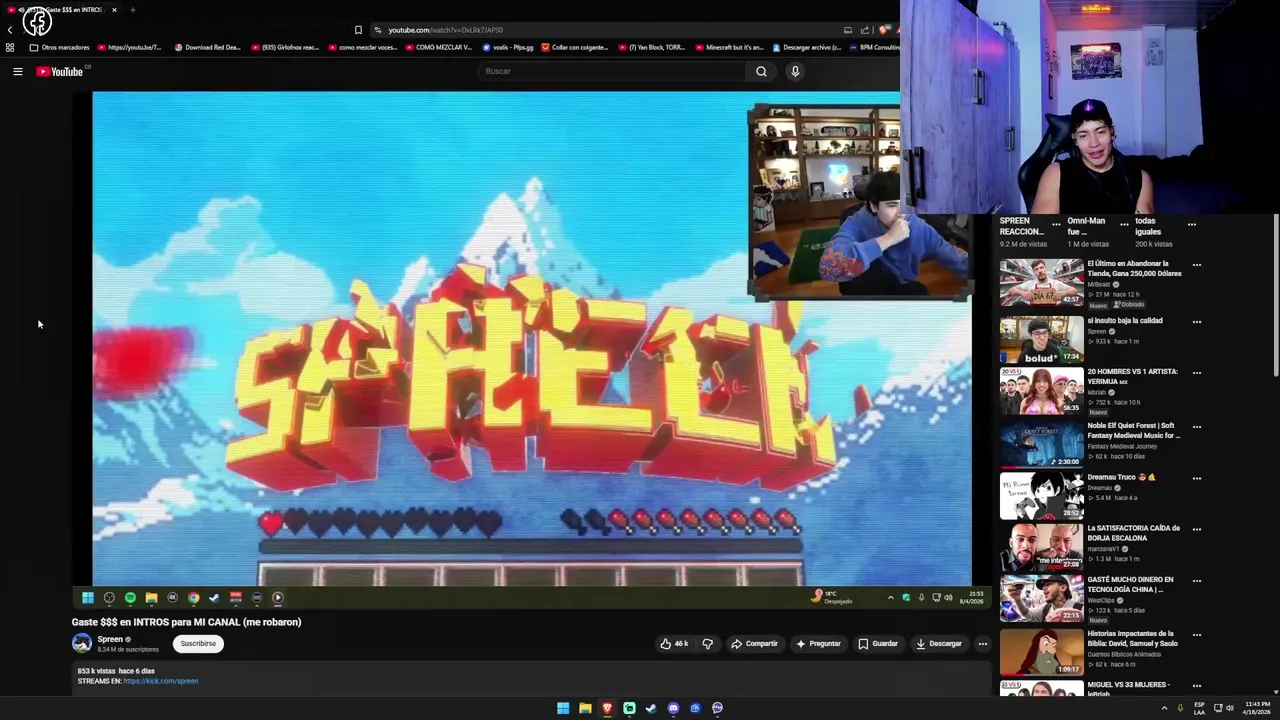Click the Guardar save button
The image size is (1280, 720).
click(878, 644)
